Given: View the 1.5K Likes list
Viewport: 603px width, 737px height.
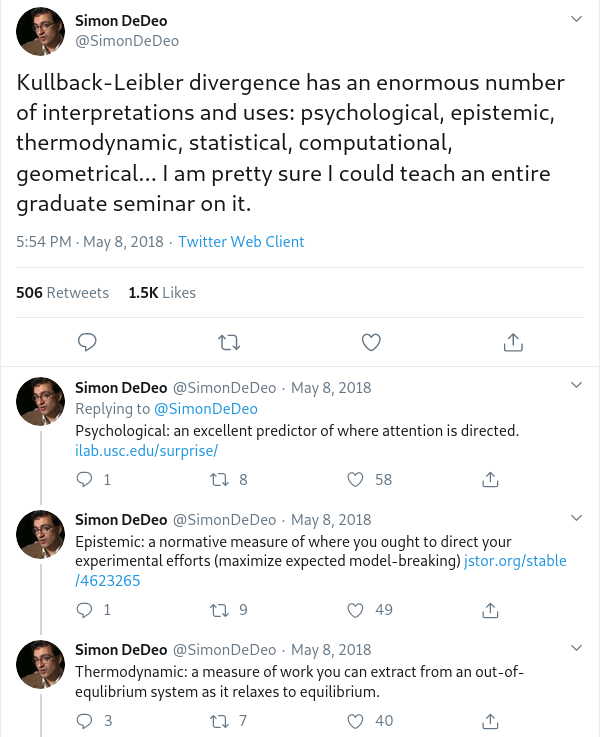Looking at the screenshot, I should tap(162, 293).
